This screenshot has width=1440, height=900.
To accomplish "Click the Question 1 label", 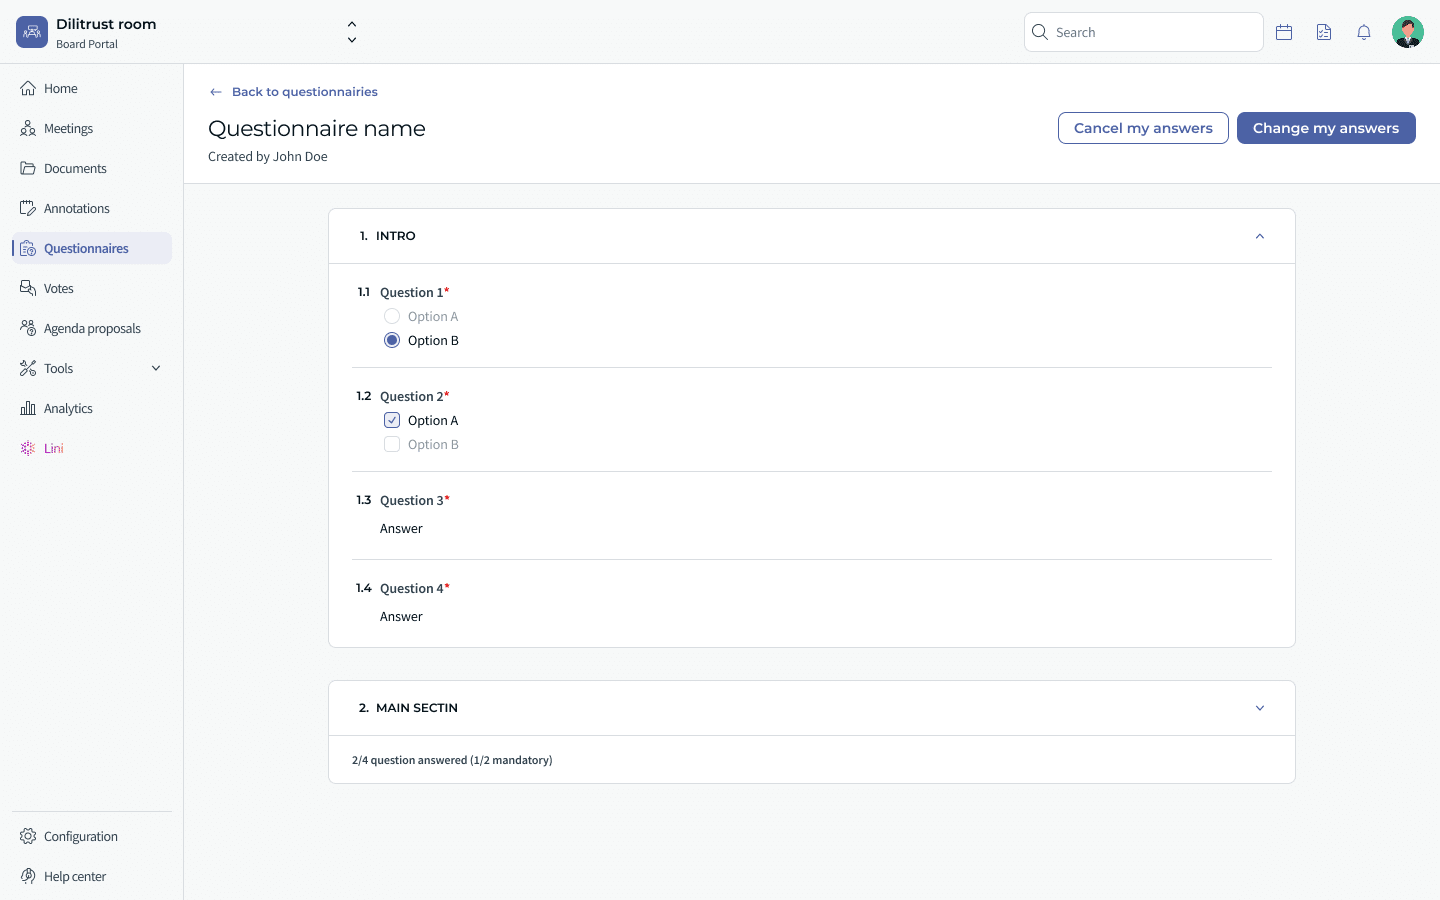I will pos(412,292).
